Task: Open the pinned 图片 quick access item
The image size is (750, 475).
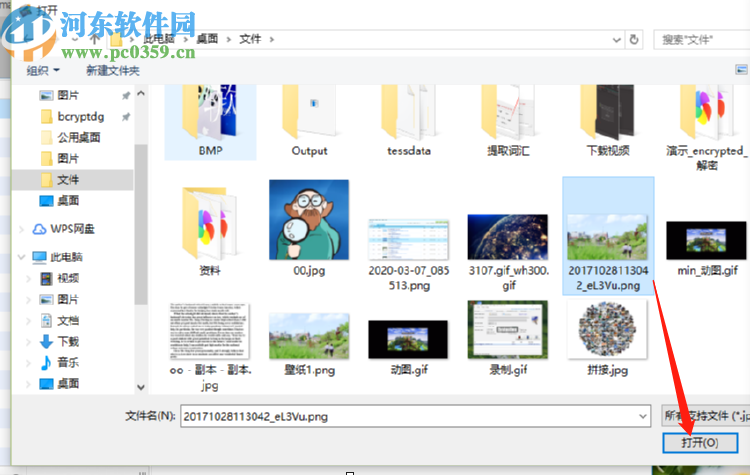Action: tap(67, 96)
